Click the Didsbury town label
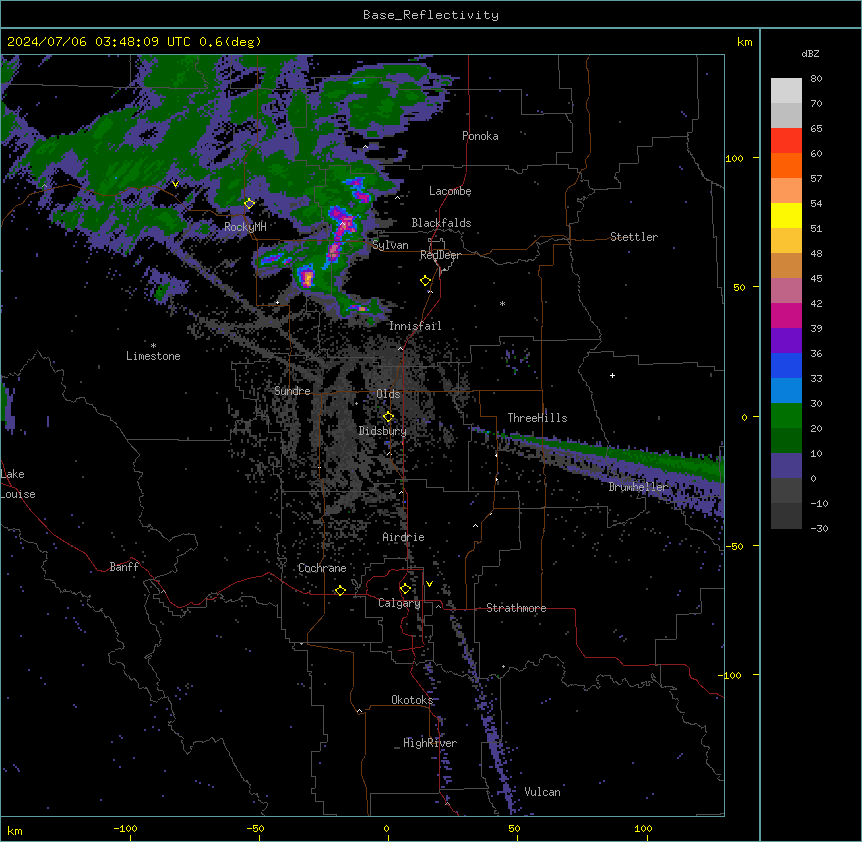This screenshot has width=862, height=842. pyautogui.click(x=383, y=431)
